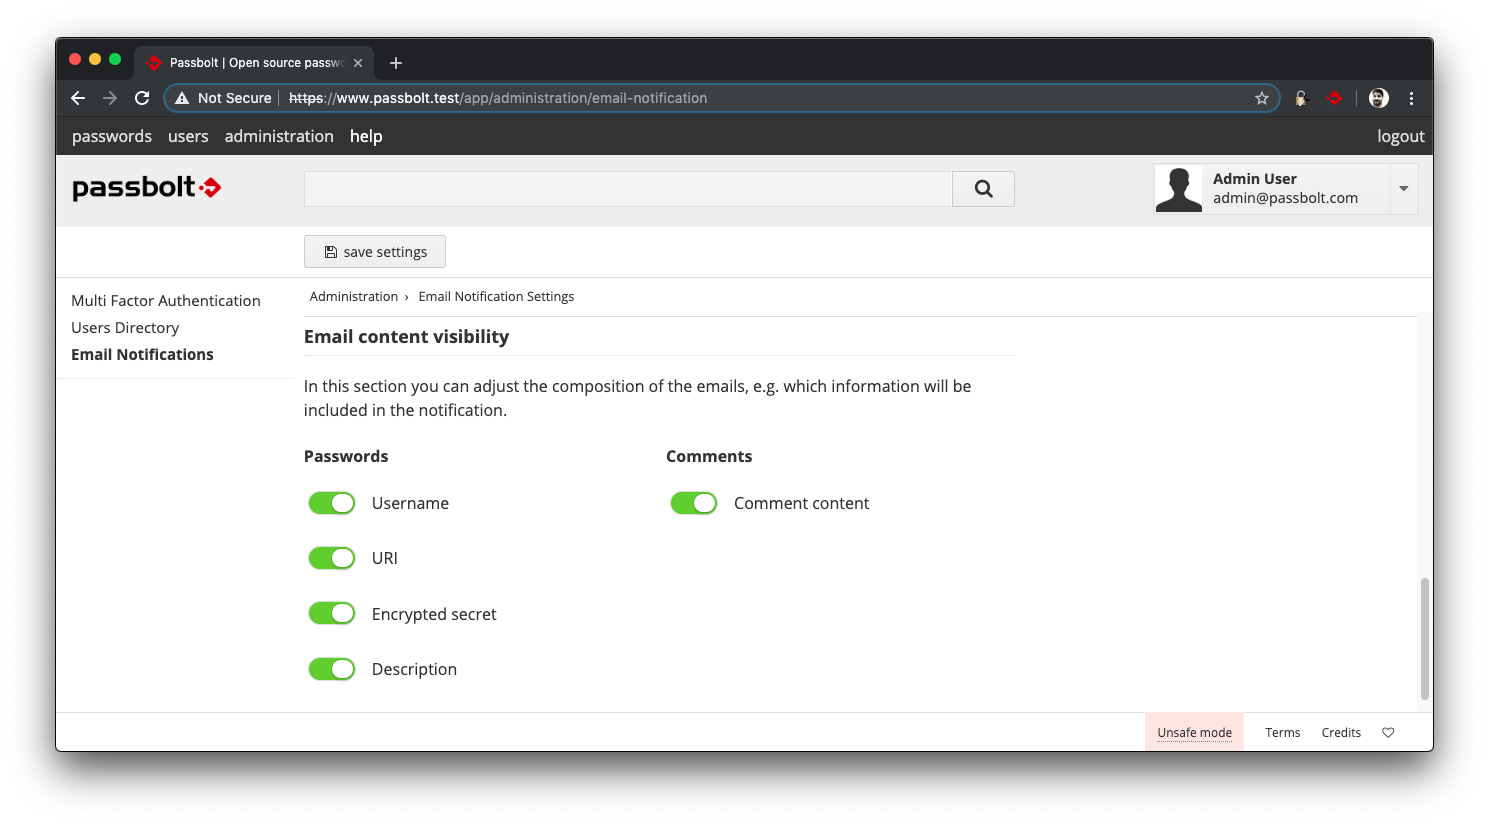Click the Administration breadcrumb
This screenshot has width=1489, height=825.
pyautogui.click(x=354, y=297)
